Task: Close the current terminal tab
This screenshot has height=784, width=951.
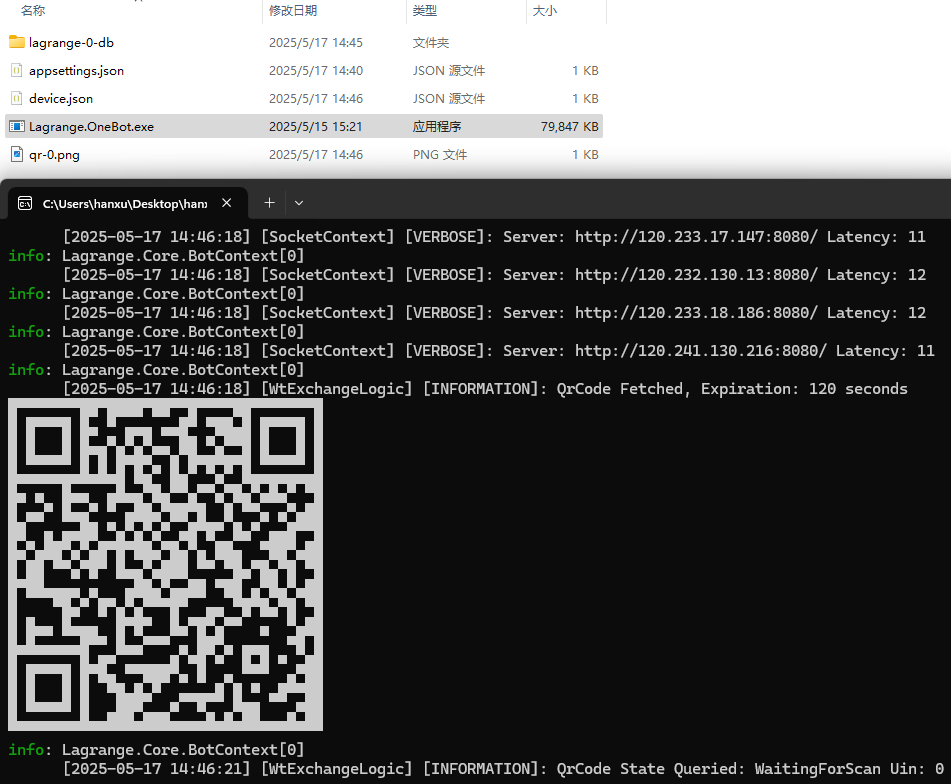Action: (x=227, y=203)
